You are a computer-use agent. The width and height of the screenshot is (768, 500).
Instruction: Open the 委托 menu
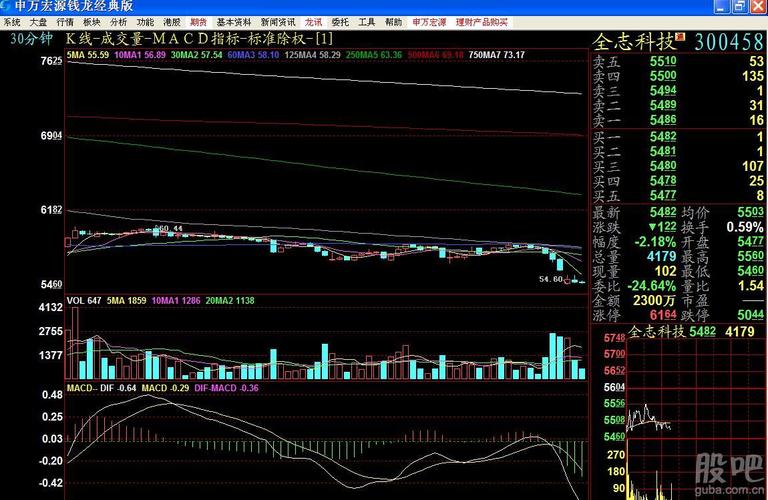click(340, 23)
